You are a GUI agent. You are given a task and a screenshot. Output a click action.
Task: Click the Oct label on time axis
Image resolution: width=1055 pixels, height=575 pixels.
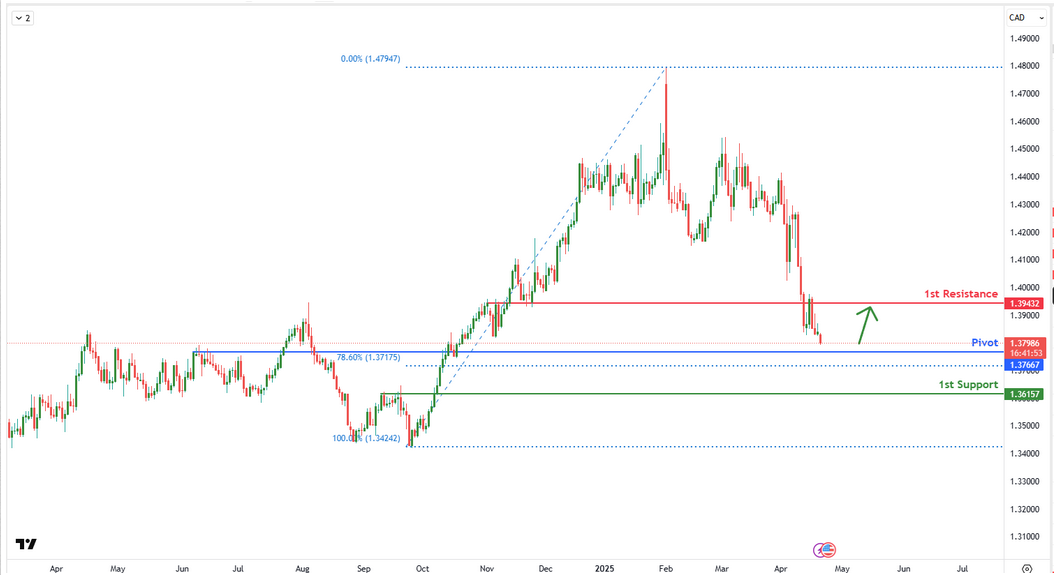423,569
